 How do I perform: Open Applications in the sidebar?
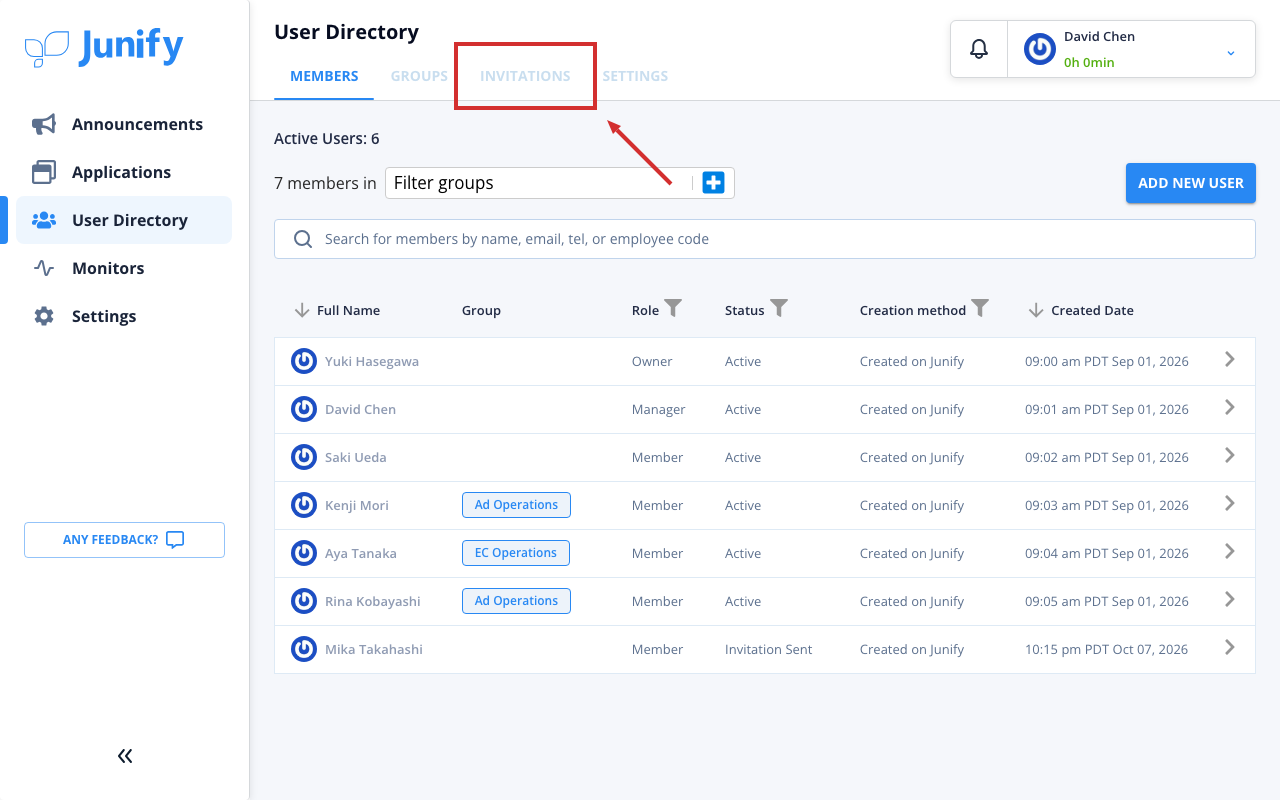coord(124,172)
